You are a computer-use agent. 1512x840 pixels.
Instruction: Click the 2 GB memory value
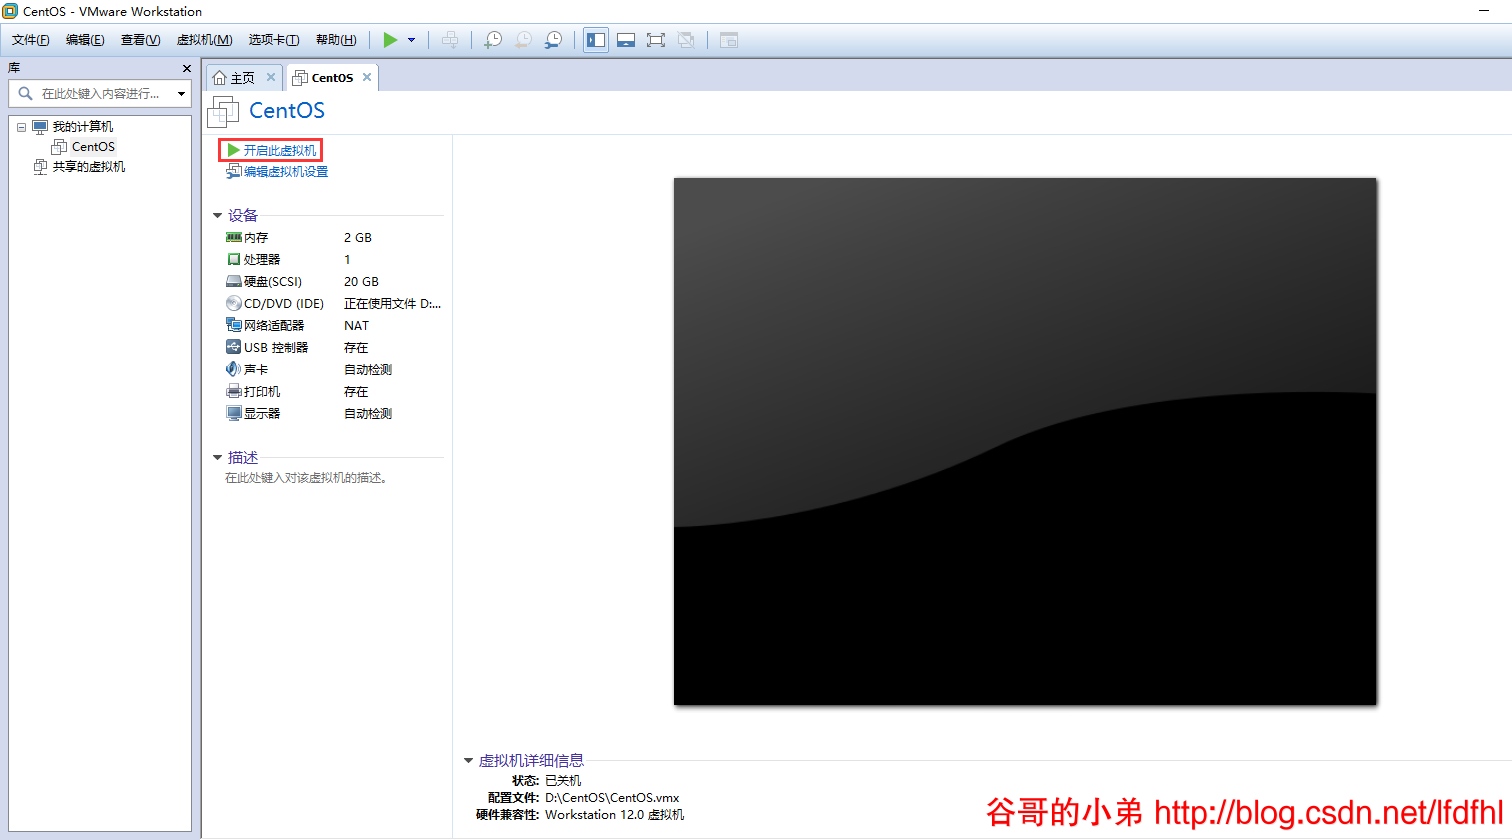(x=358, y=238)
